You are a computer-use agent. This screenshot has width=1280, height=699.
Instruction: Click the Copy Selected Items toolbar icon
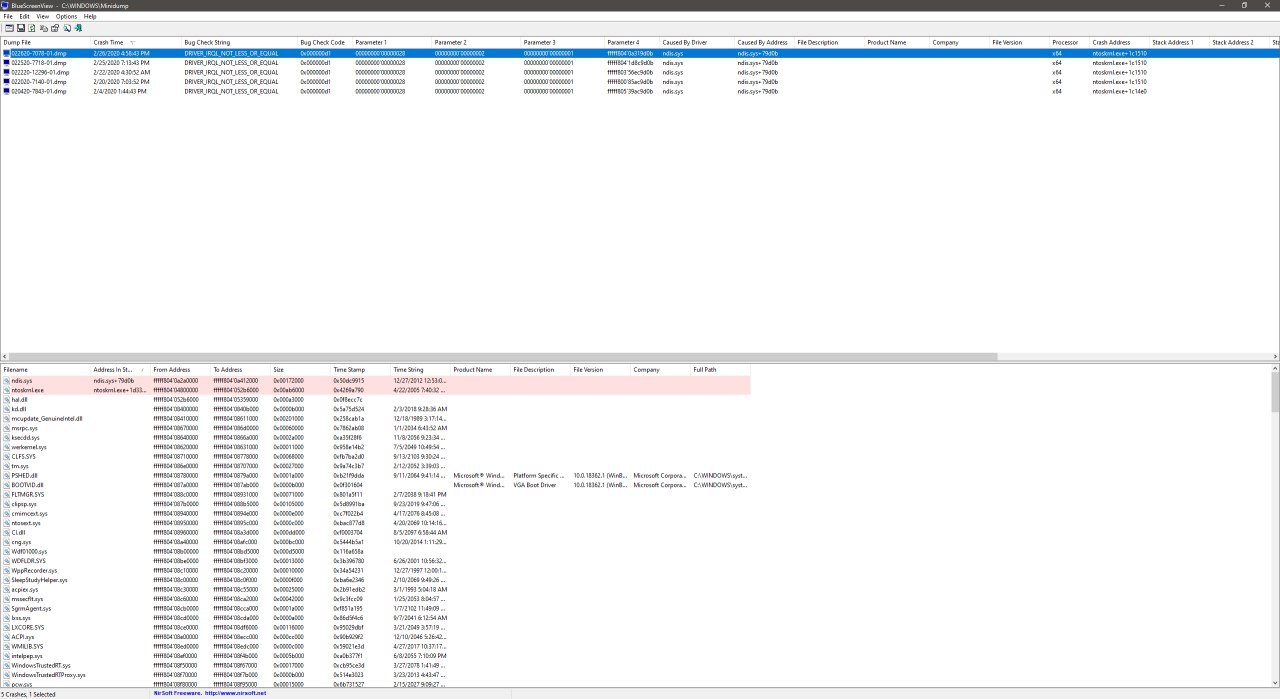tap(44, 28)
